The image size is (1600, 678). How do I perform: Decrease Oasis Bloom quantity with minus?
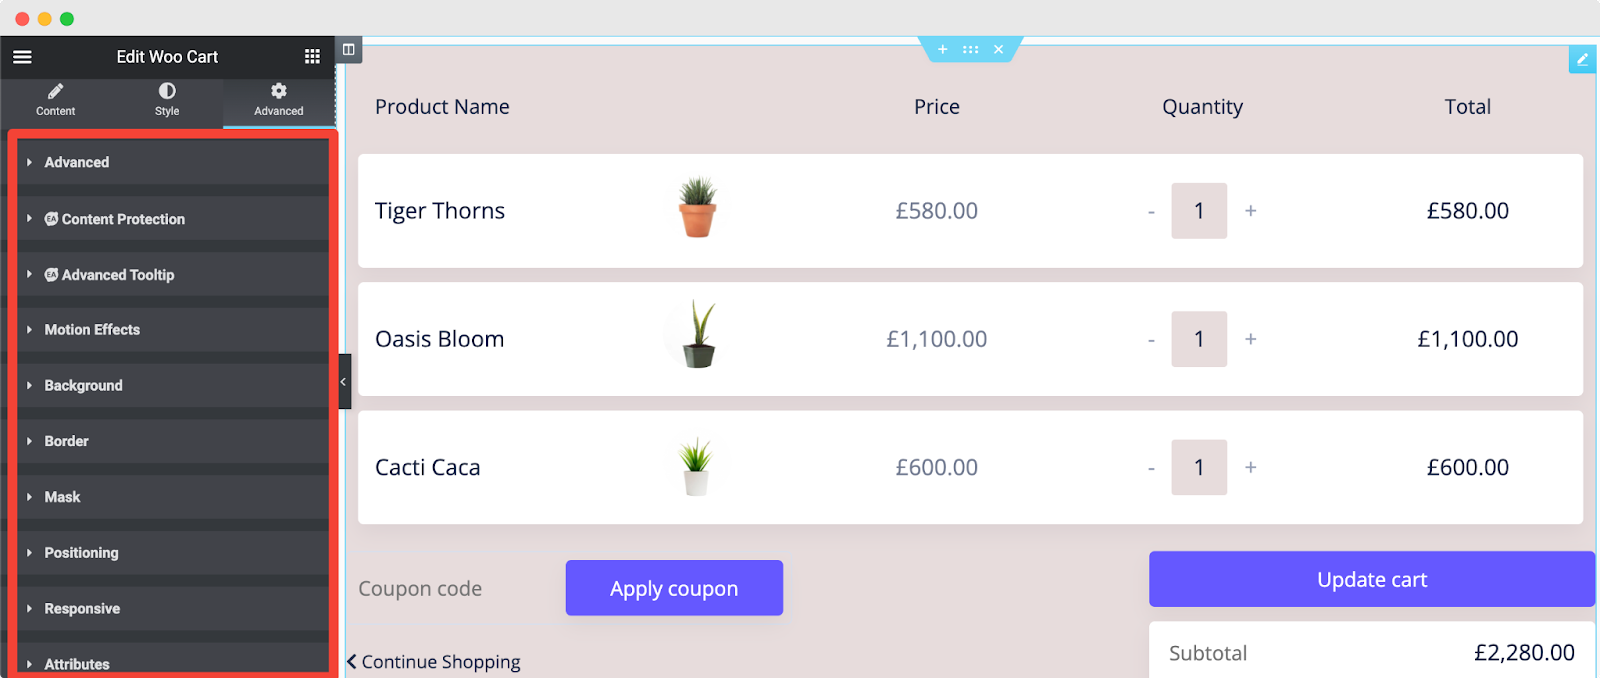tap(1151, 340)
